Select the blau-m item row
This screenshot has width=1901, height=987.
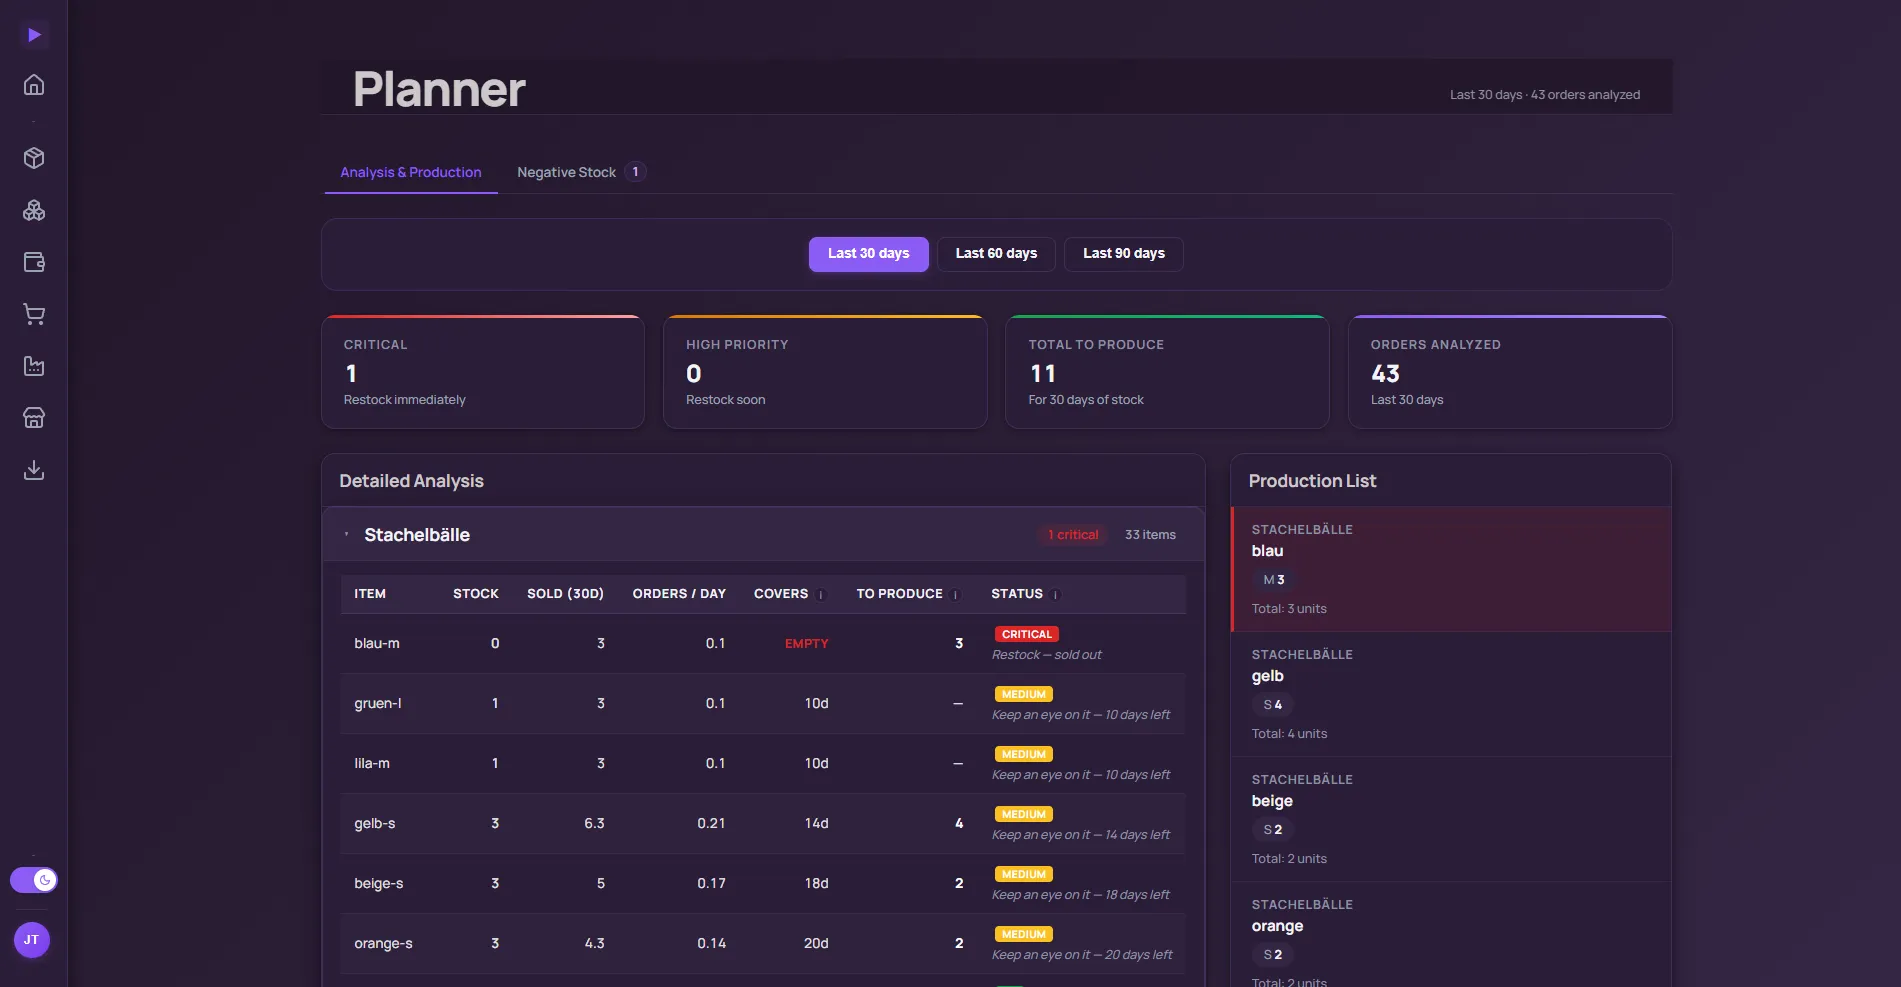pos(763,644)
